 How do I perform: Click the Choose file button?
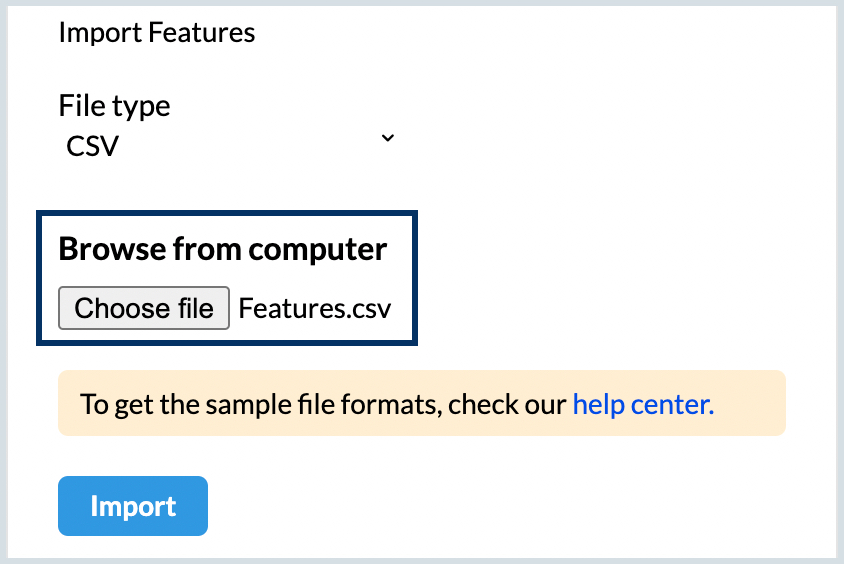tap(144, 308)
